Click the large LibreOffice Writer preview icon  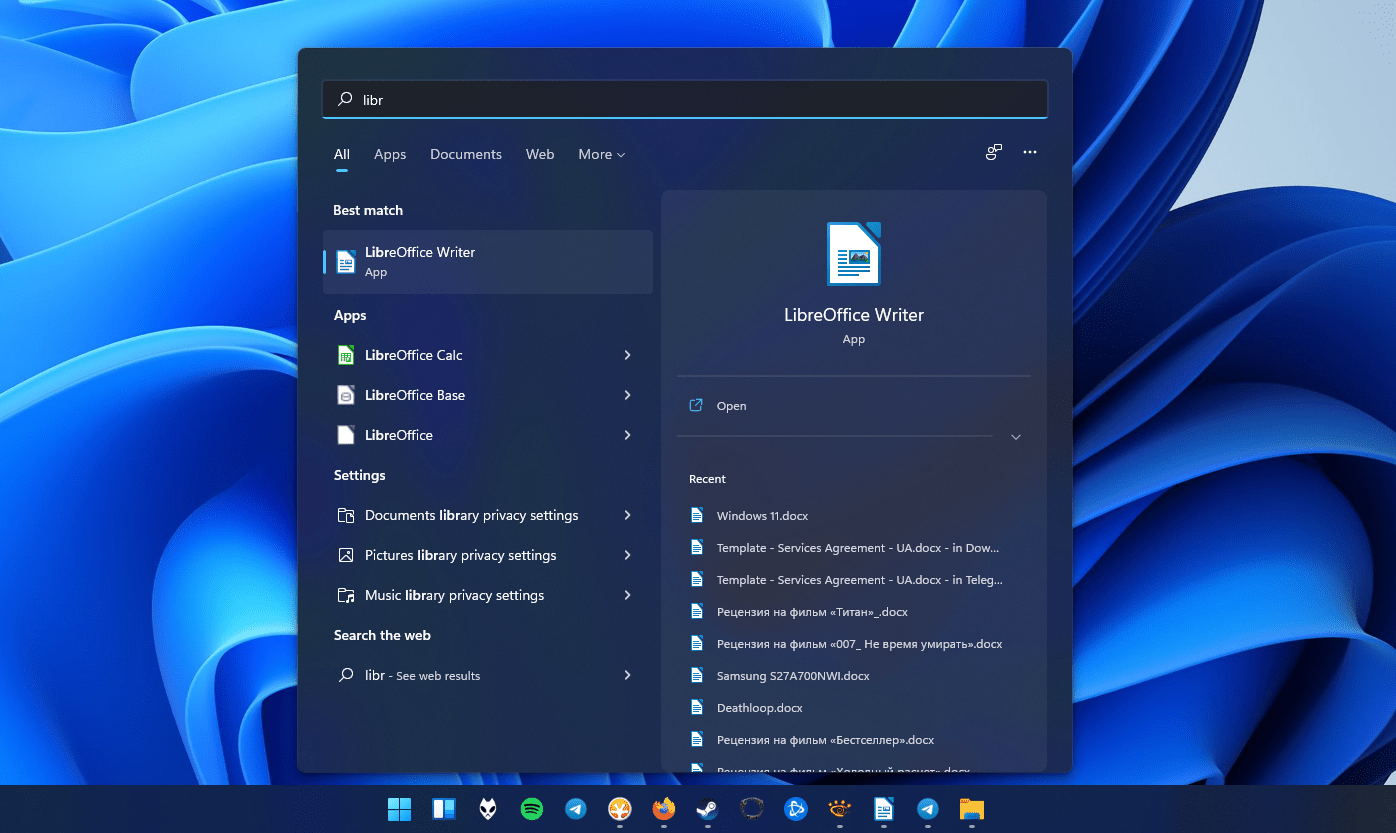[853, 254]
